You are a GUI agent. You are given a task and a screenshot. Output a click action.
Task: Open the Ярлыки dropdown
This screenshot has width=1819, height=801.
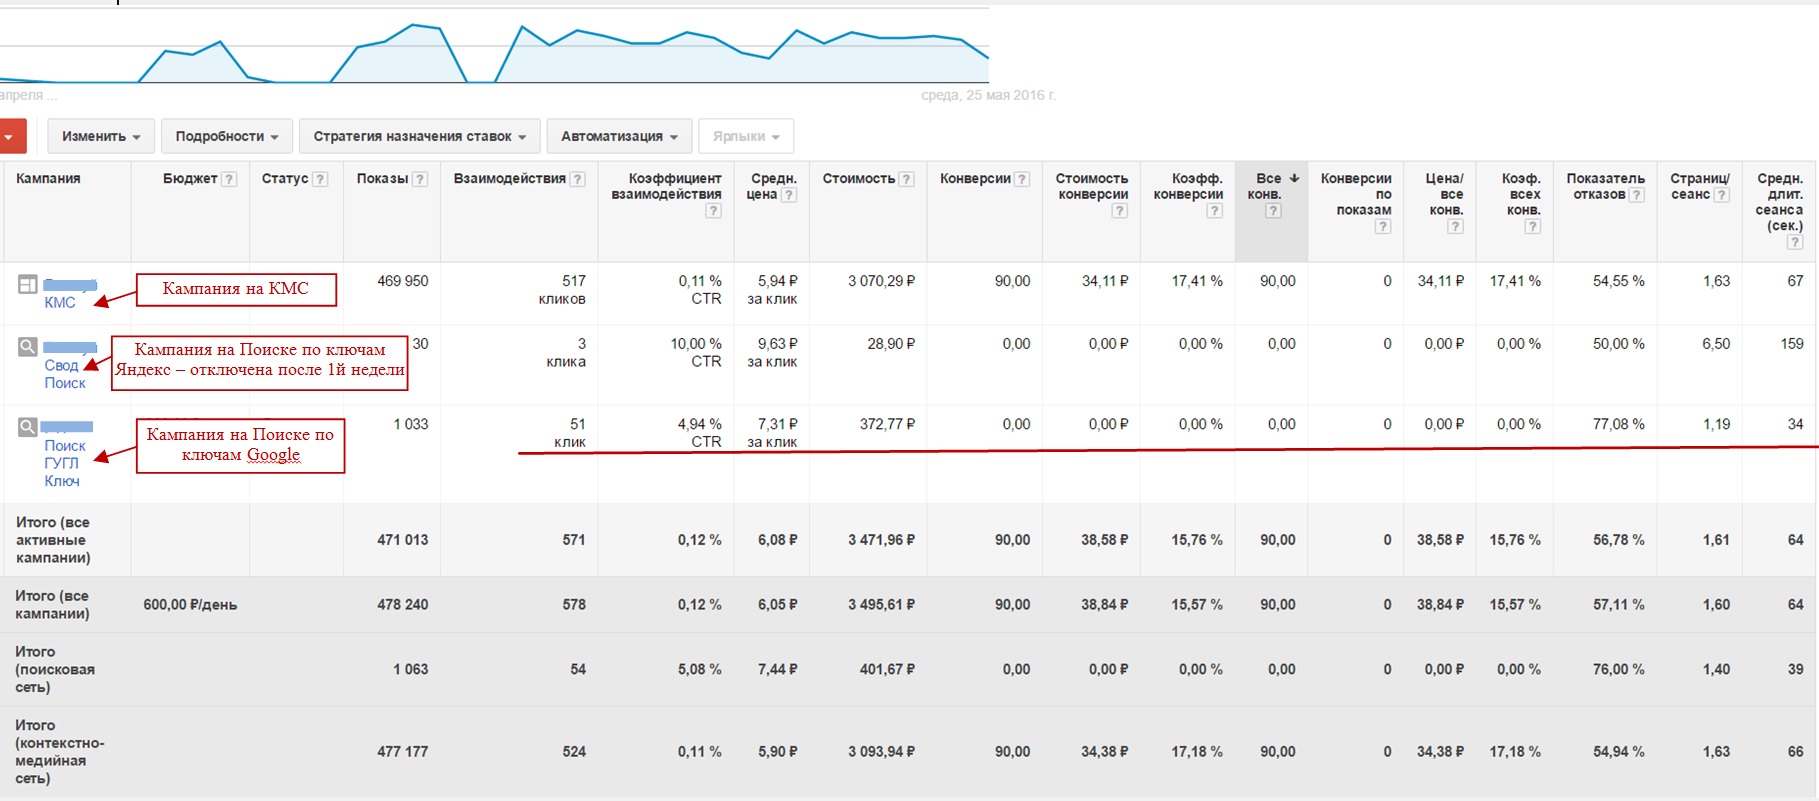[x=745, y=136]
